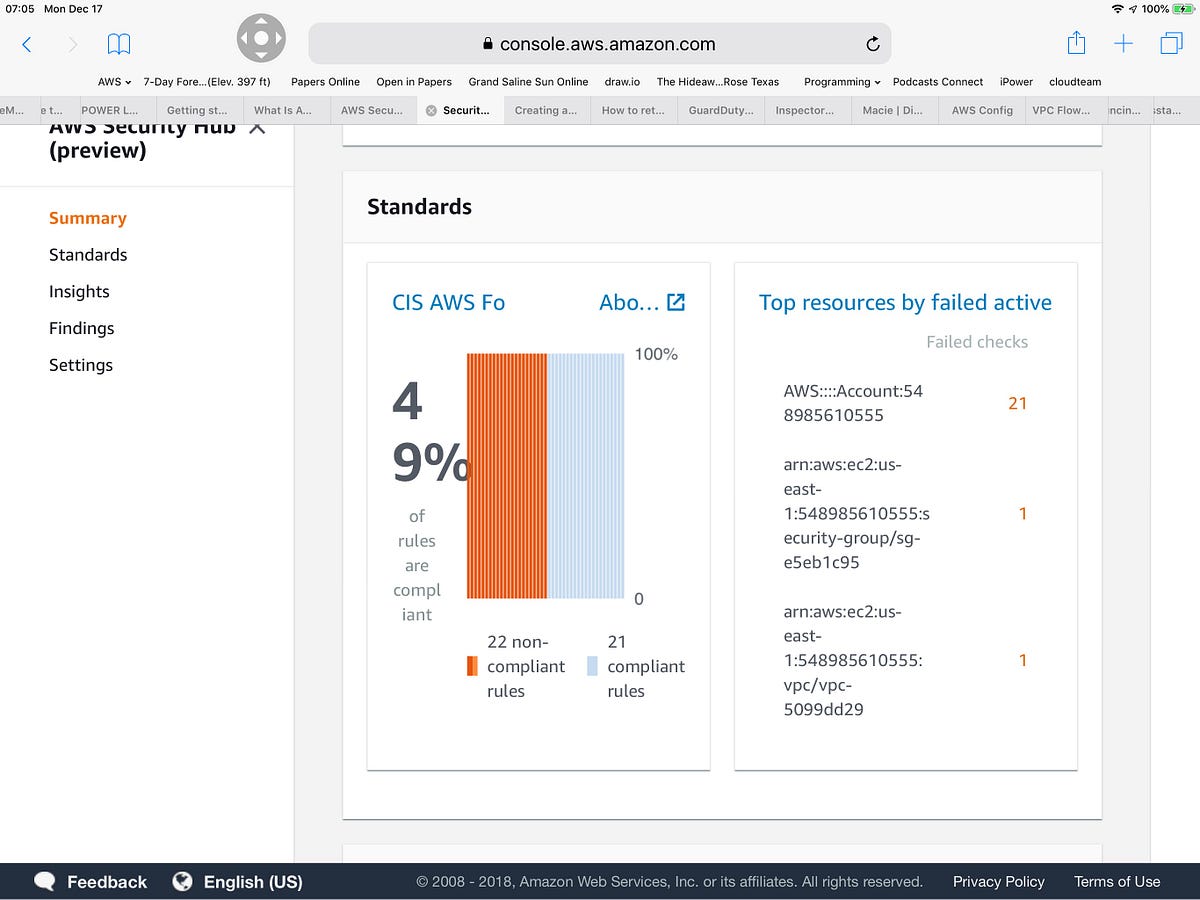Open the Privacy Policy link
The image size is (1200, 900).
[x=998, y=882]
